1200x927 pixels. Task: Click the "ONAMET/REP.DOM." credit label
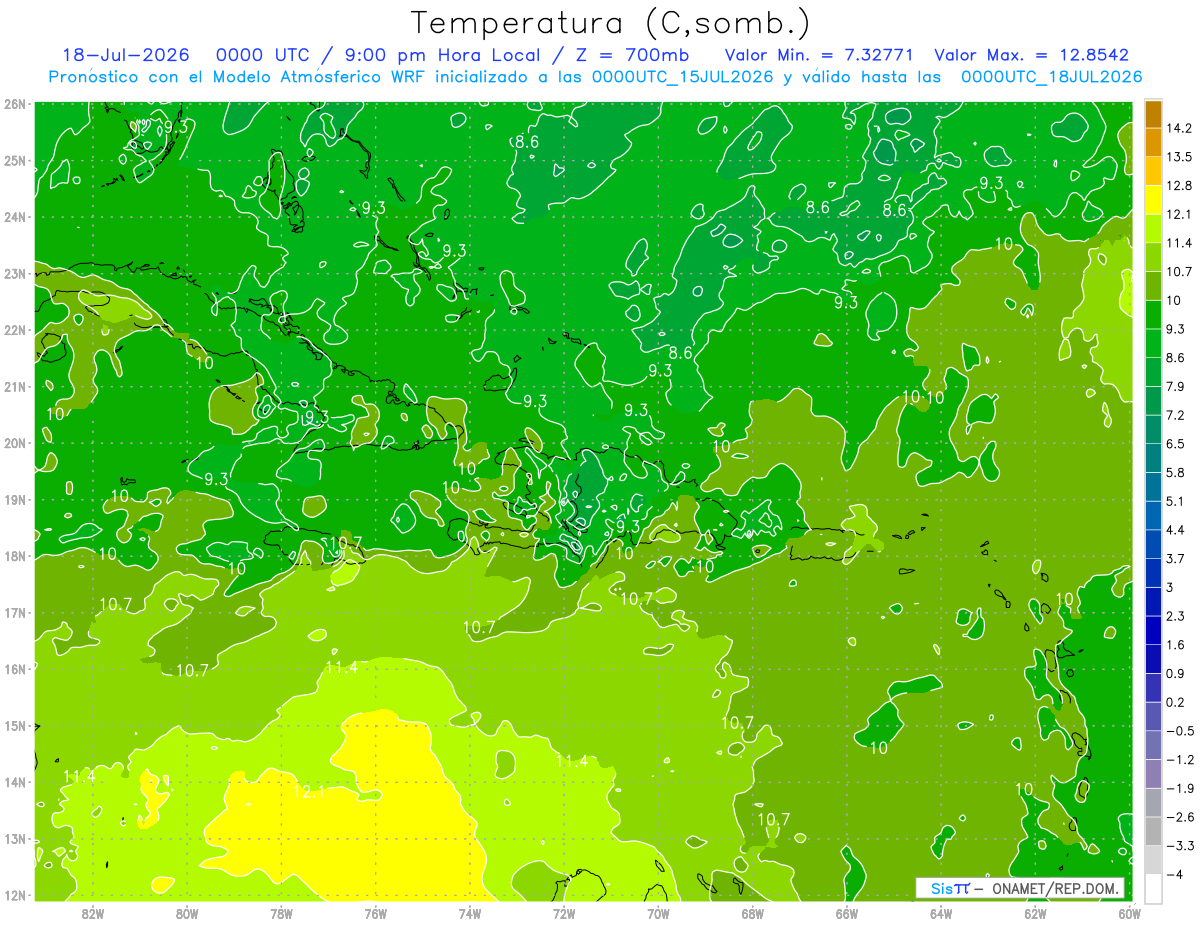(1055, 888)
